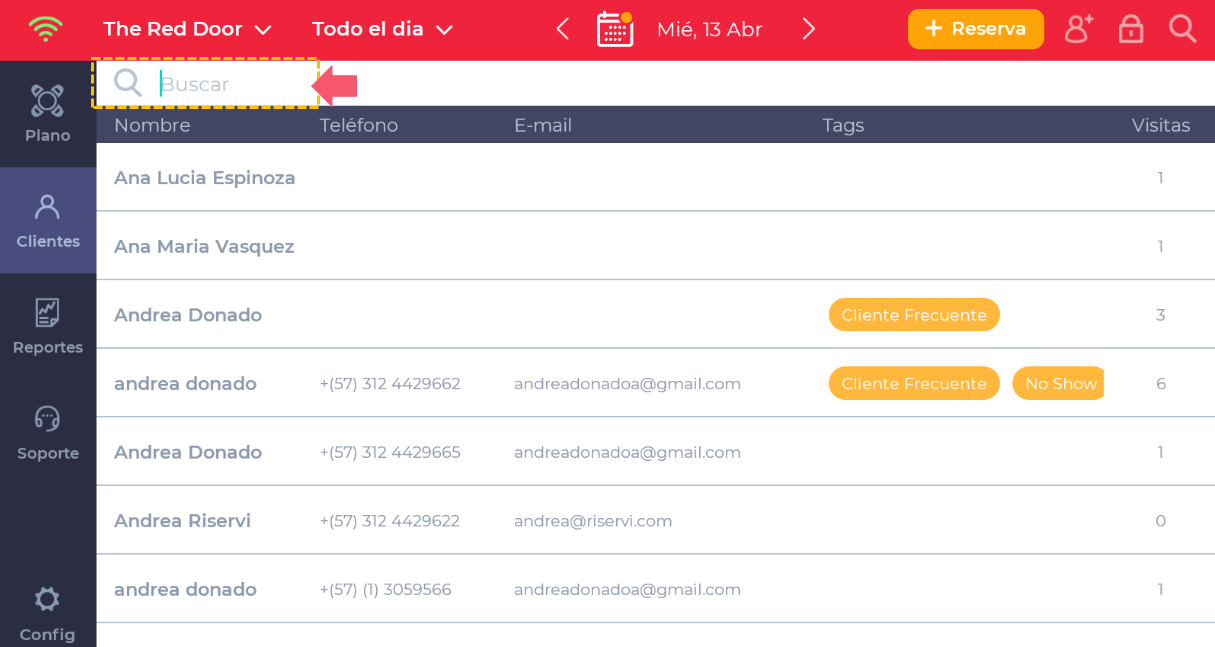Click the Tags column header

tap(843, 125)
